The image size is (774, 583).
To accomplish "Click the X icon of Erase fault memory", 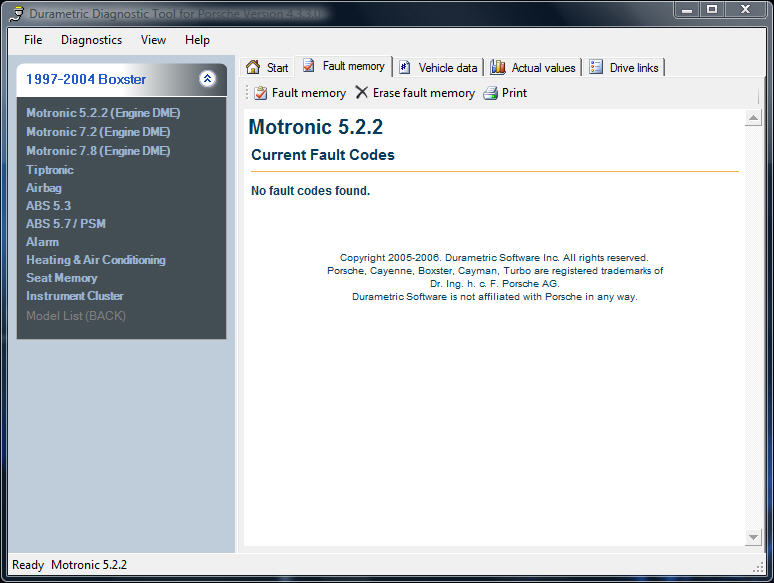I will 361,92.
